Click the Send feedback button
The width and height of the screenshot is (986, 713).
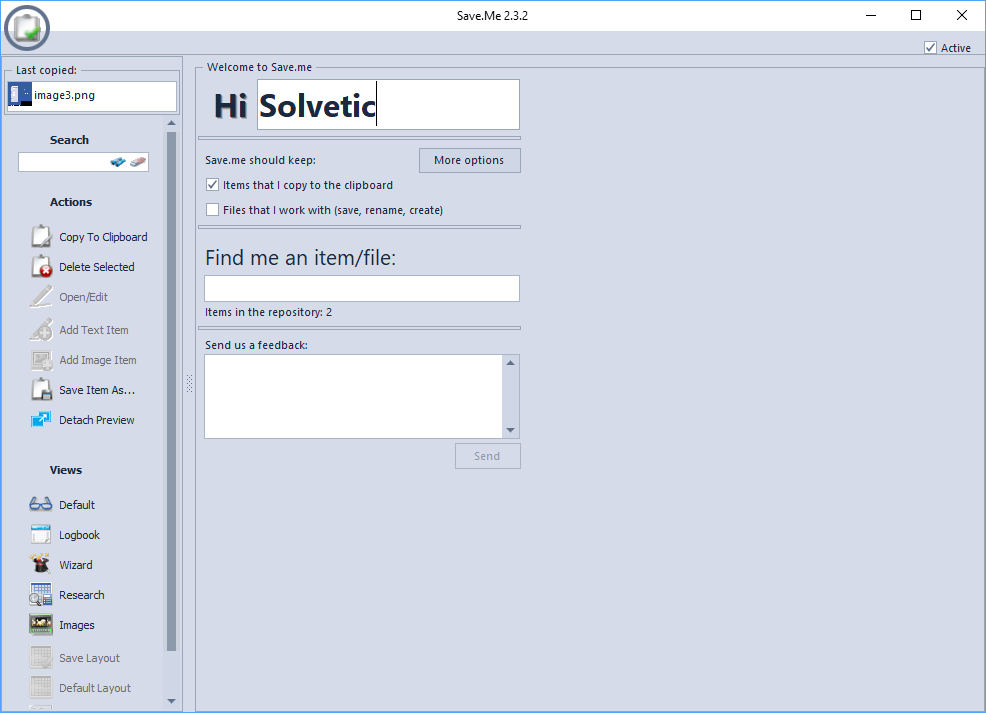(487, 456)
